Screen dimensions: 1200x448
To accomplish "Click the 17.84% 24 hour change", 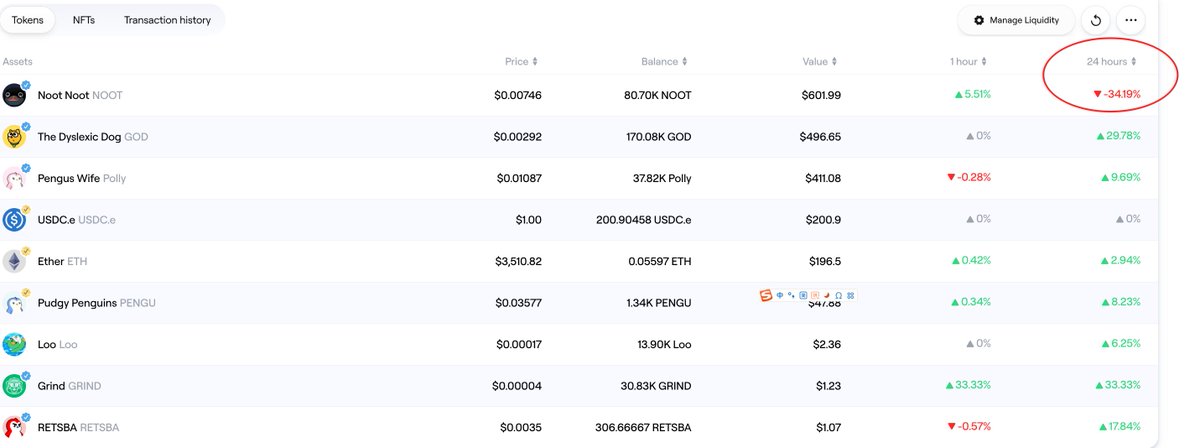I will pyautogui.click(x=1120, y=427).
